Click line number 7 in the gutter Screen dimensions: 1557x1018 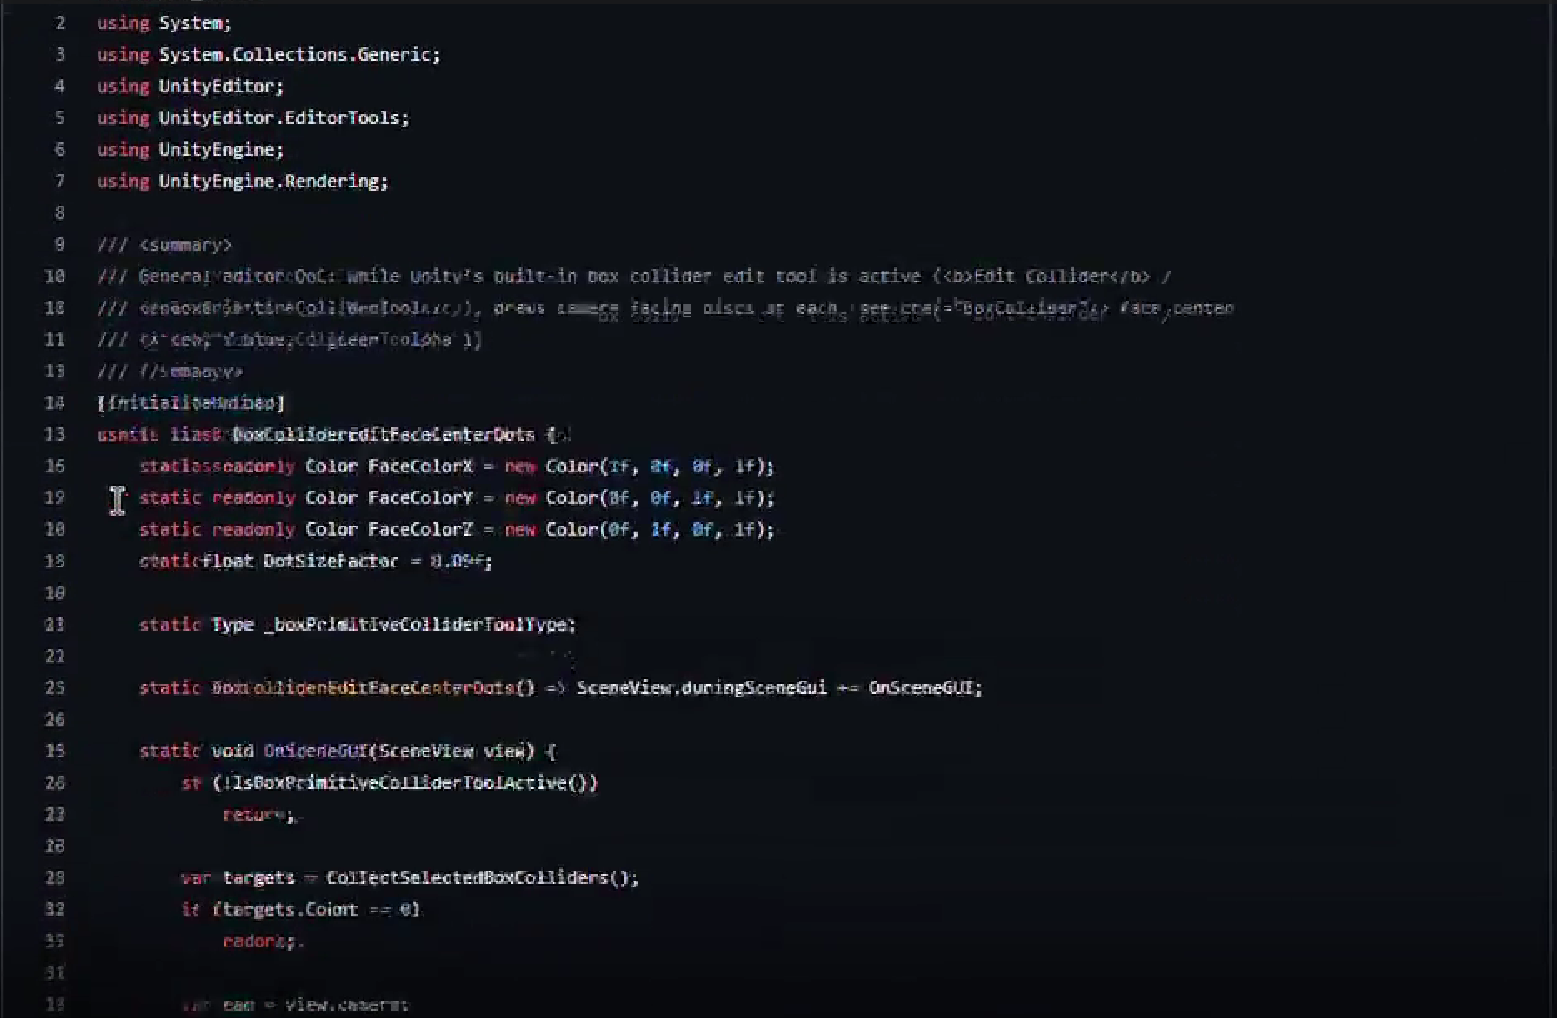tap(60, 181)
